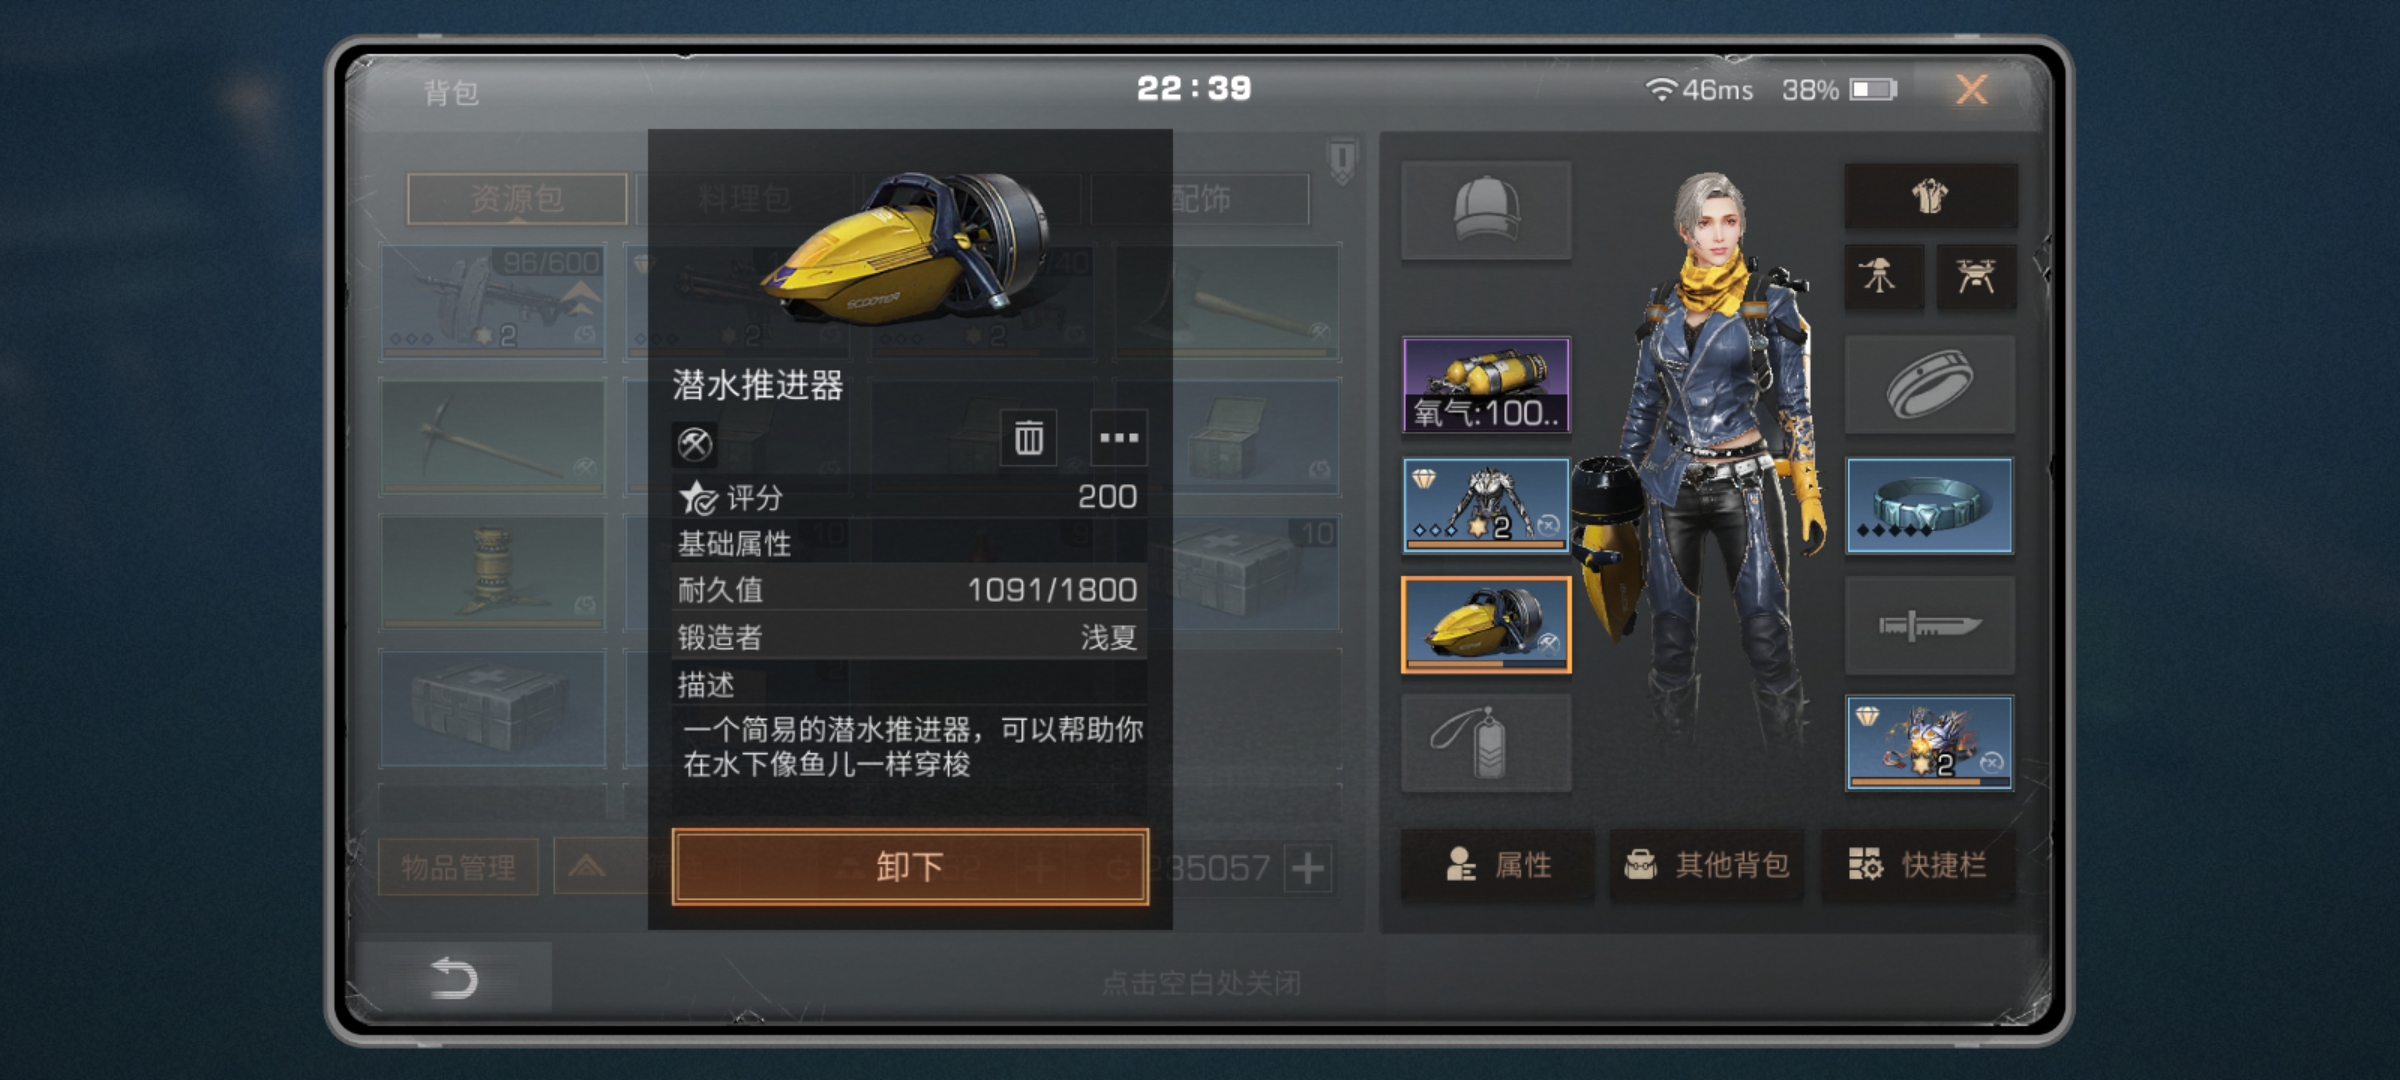Expand the upward chevron sort button
This screenshot has height=1080, width=2400.
point(588,867)
